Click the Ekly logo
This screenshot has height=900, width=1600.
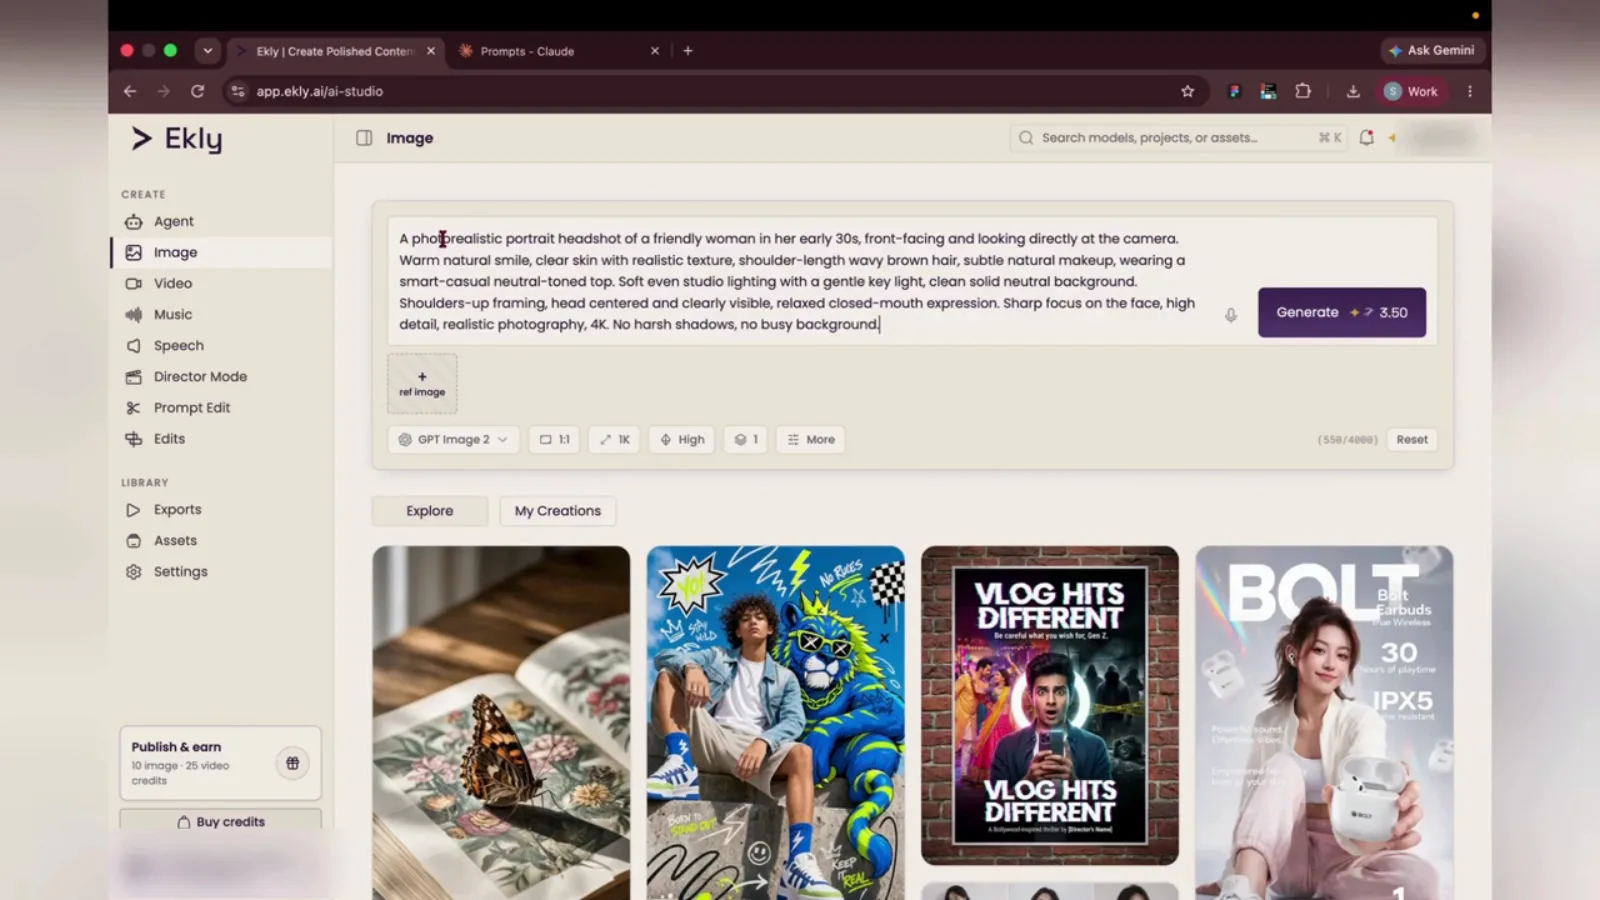177,139
